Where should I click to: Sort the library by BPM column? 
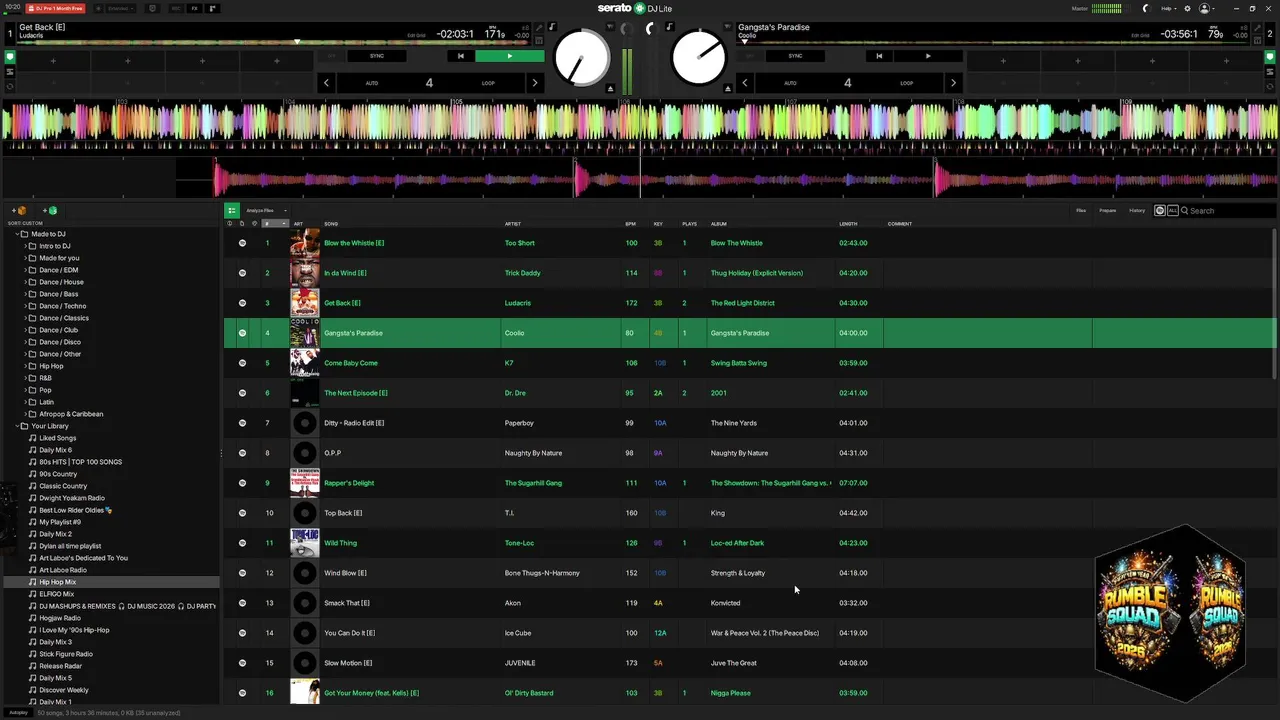click(x=630, y=224)
